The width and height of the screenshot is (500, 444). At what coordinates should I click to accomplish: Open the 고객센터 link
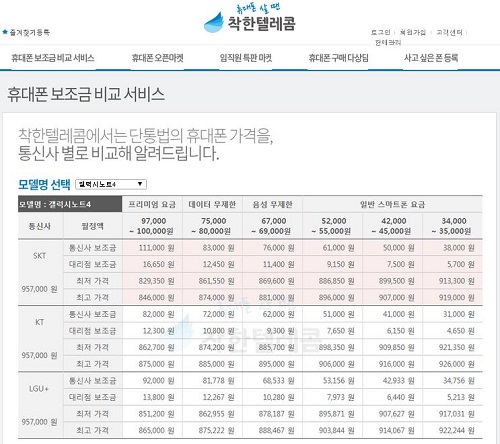click(x=449, y=32)
